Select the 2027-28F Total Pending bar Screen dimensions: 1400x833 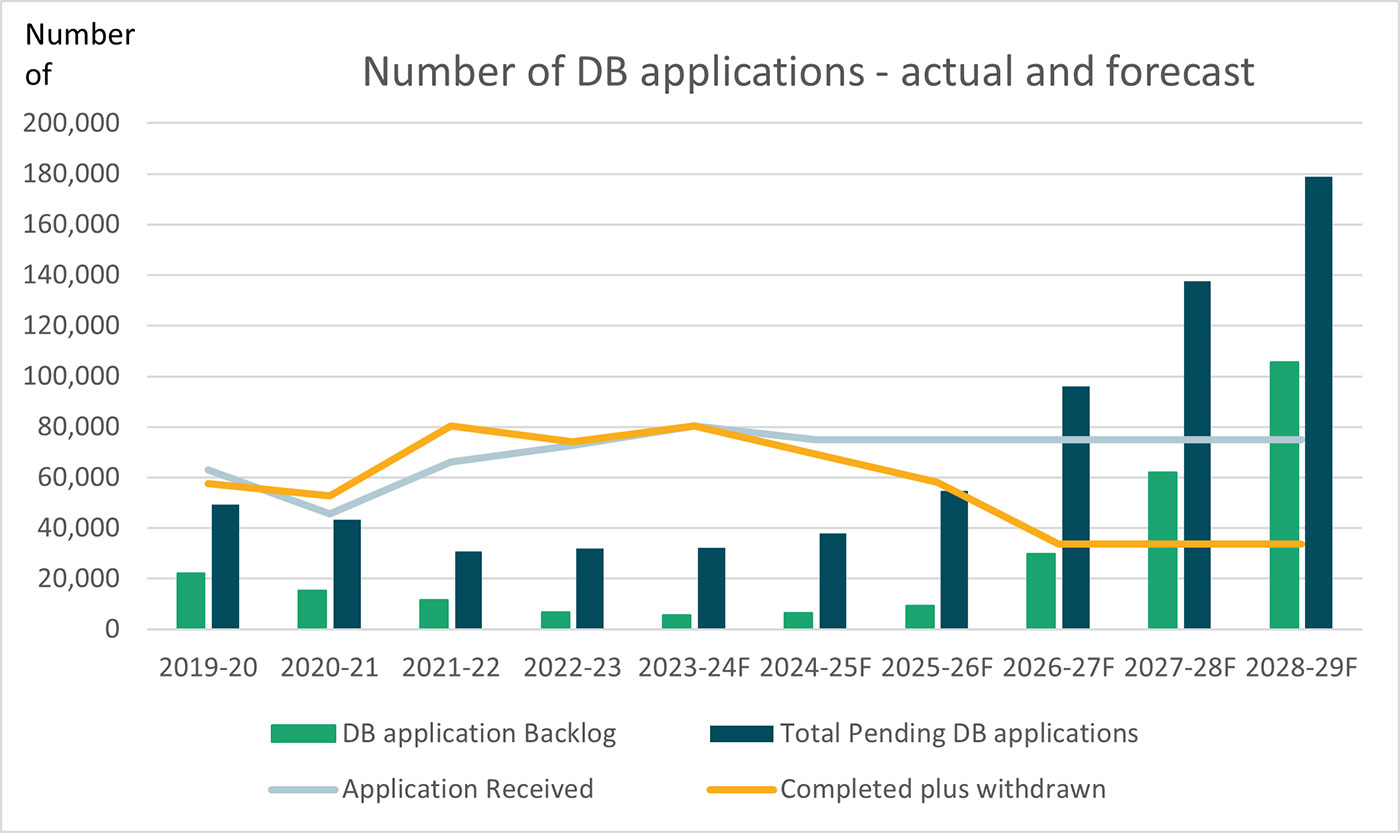tap(1197, 455)
